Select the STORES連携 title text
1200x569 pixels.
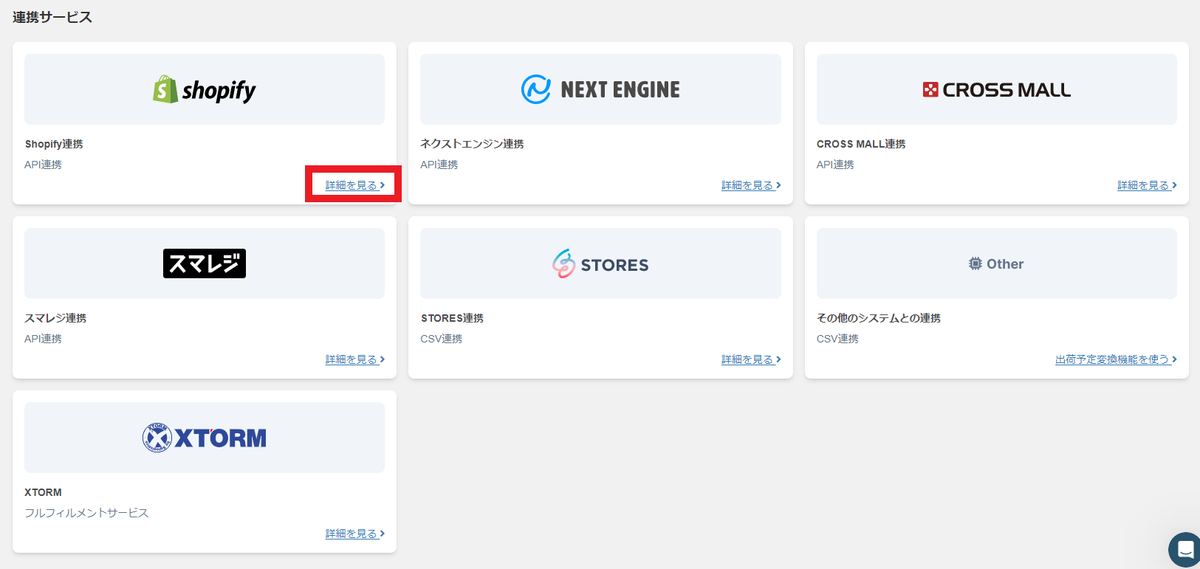[452, 318]
